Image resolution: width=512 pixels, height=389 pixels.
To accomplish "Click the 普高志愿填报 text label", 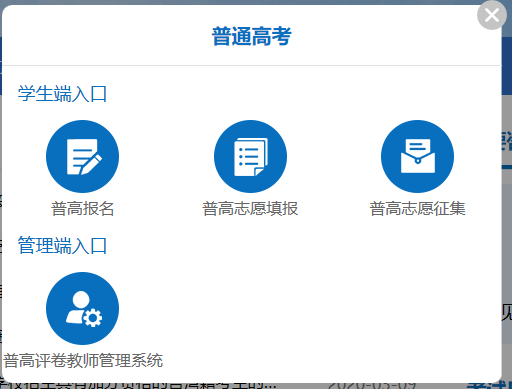I will point(250,209).
